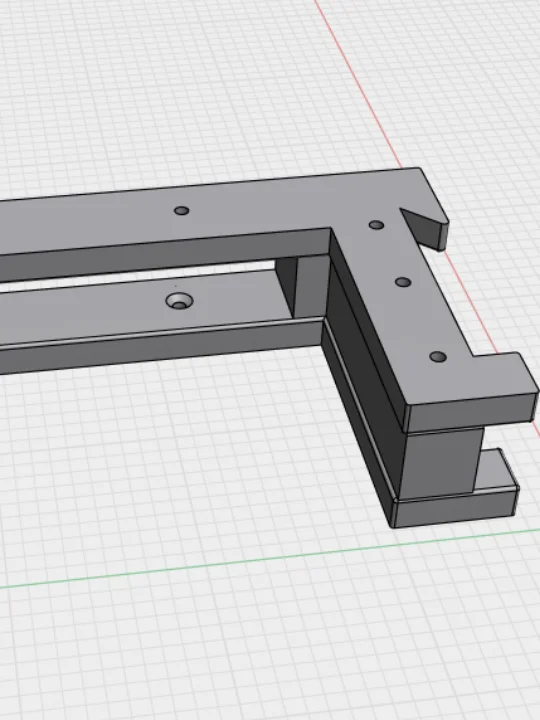Select the middle hole on the right arm
Viewport: 540px width, 720px height.
403,282
